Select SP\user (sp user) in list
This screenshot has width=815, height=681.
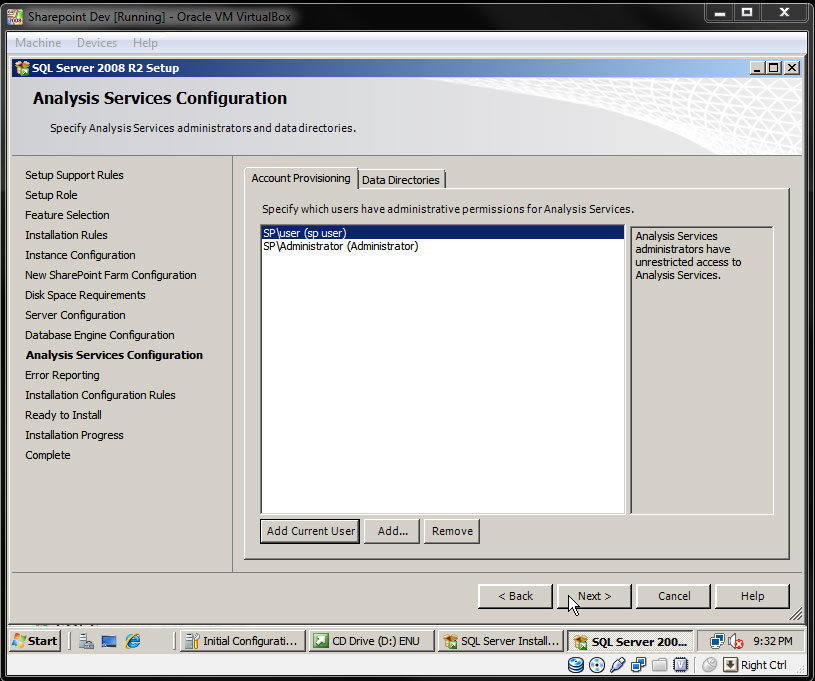pyautogui.click(x=442, y=233)
